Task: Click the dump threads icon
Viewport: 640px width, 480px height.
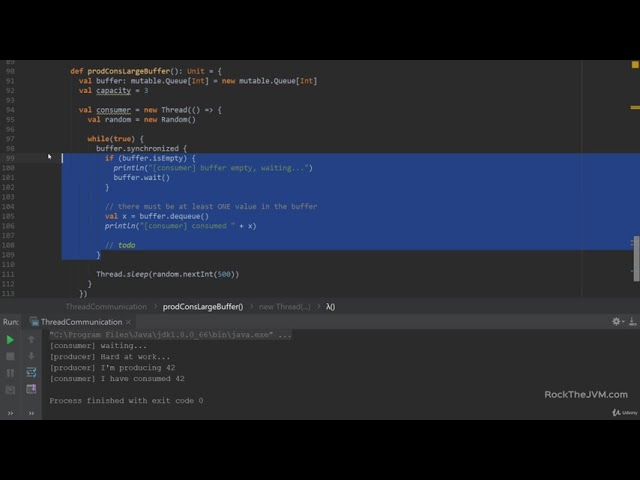Action: click(x=10, y=390)
